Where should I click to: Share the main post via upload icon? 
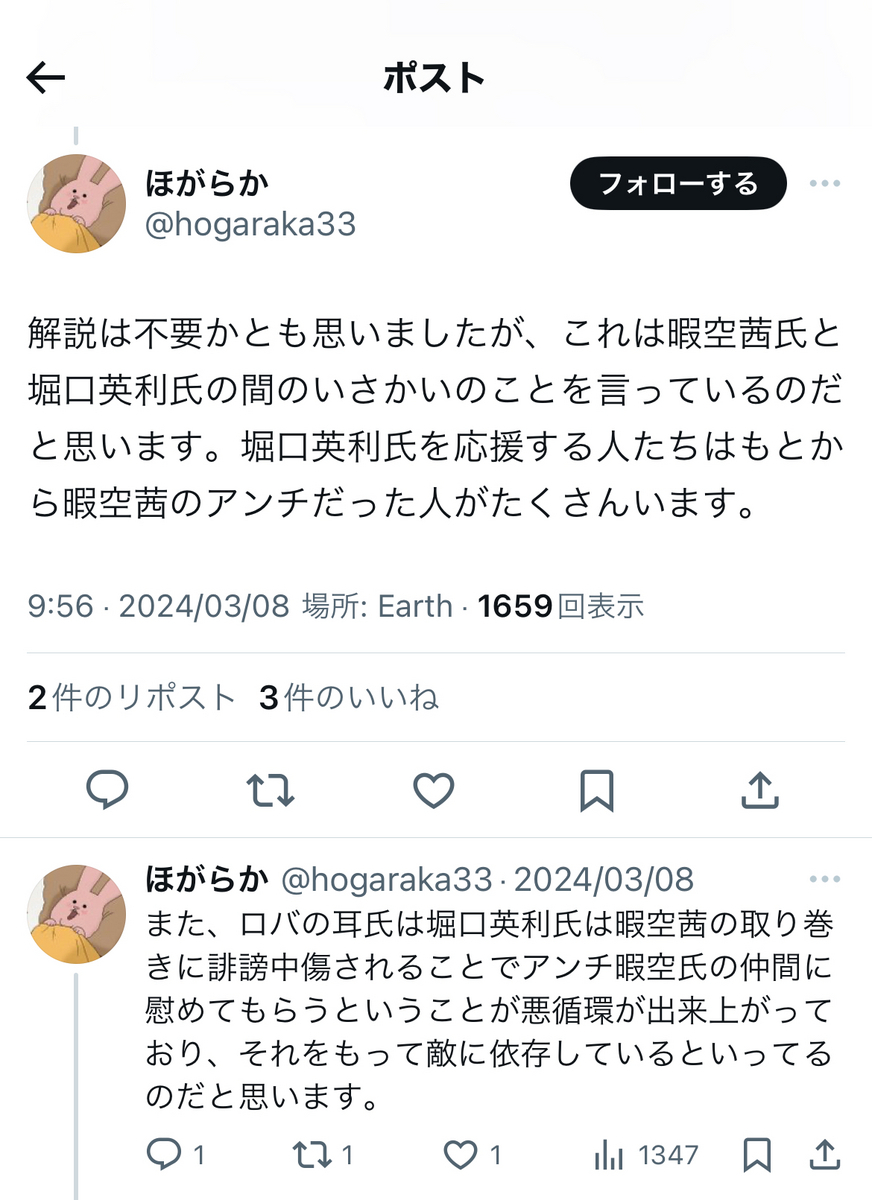(x=760, y=789)
